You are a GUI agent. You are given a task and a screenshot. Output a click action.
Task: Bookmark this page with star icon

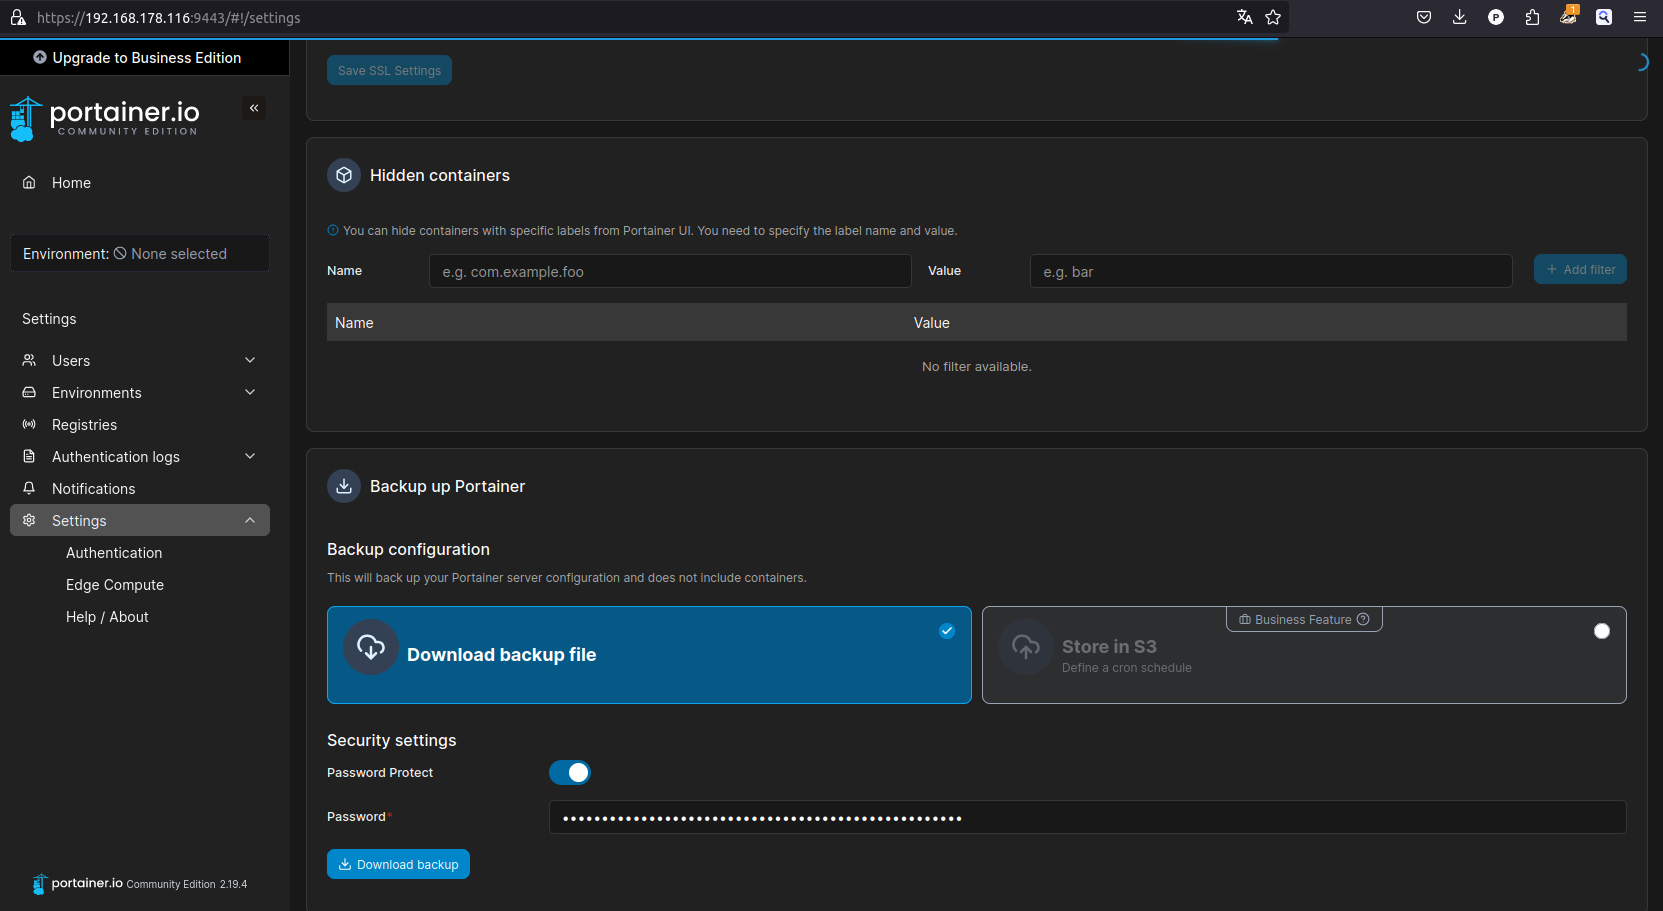tap(1273, 17)
